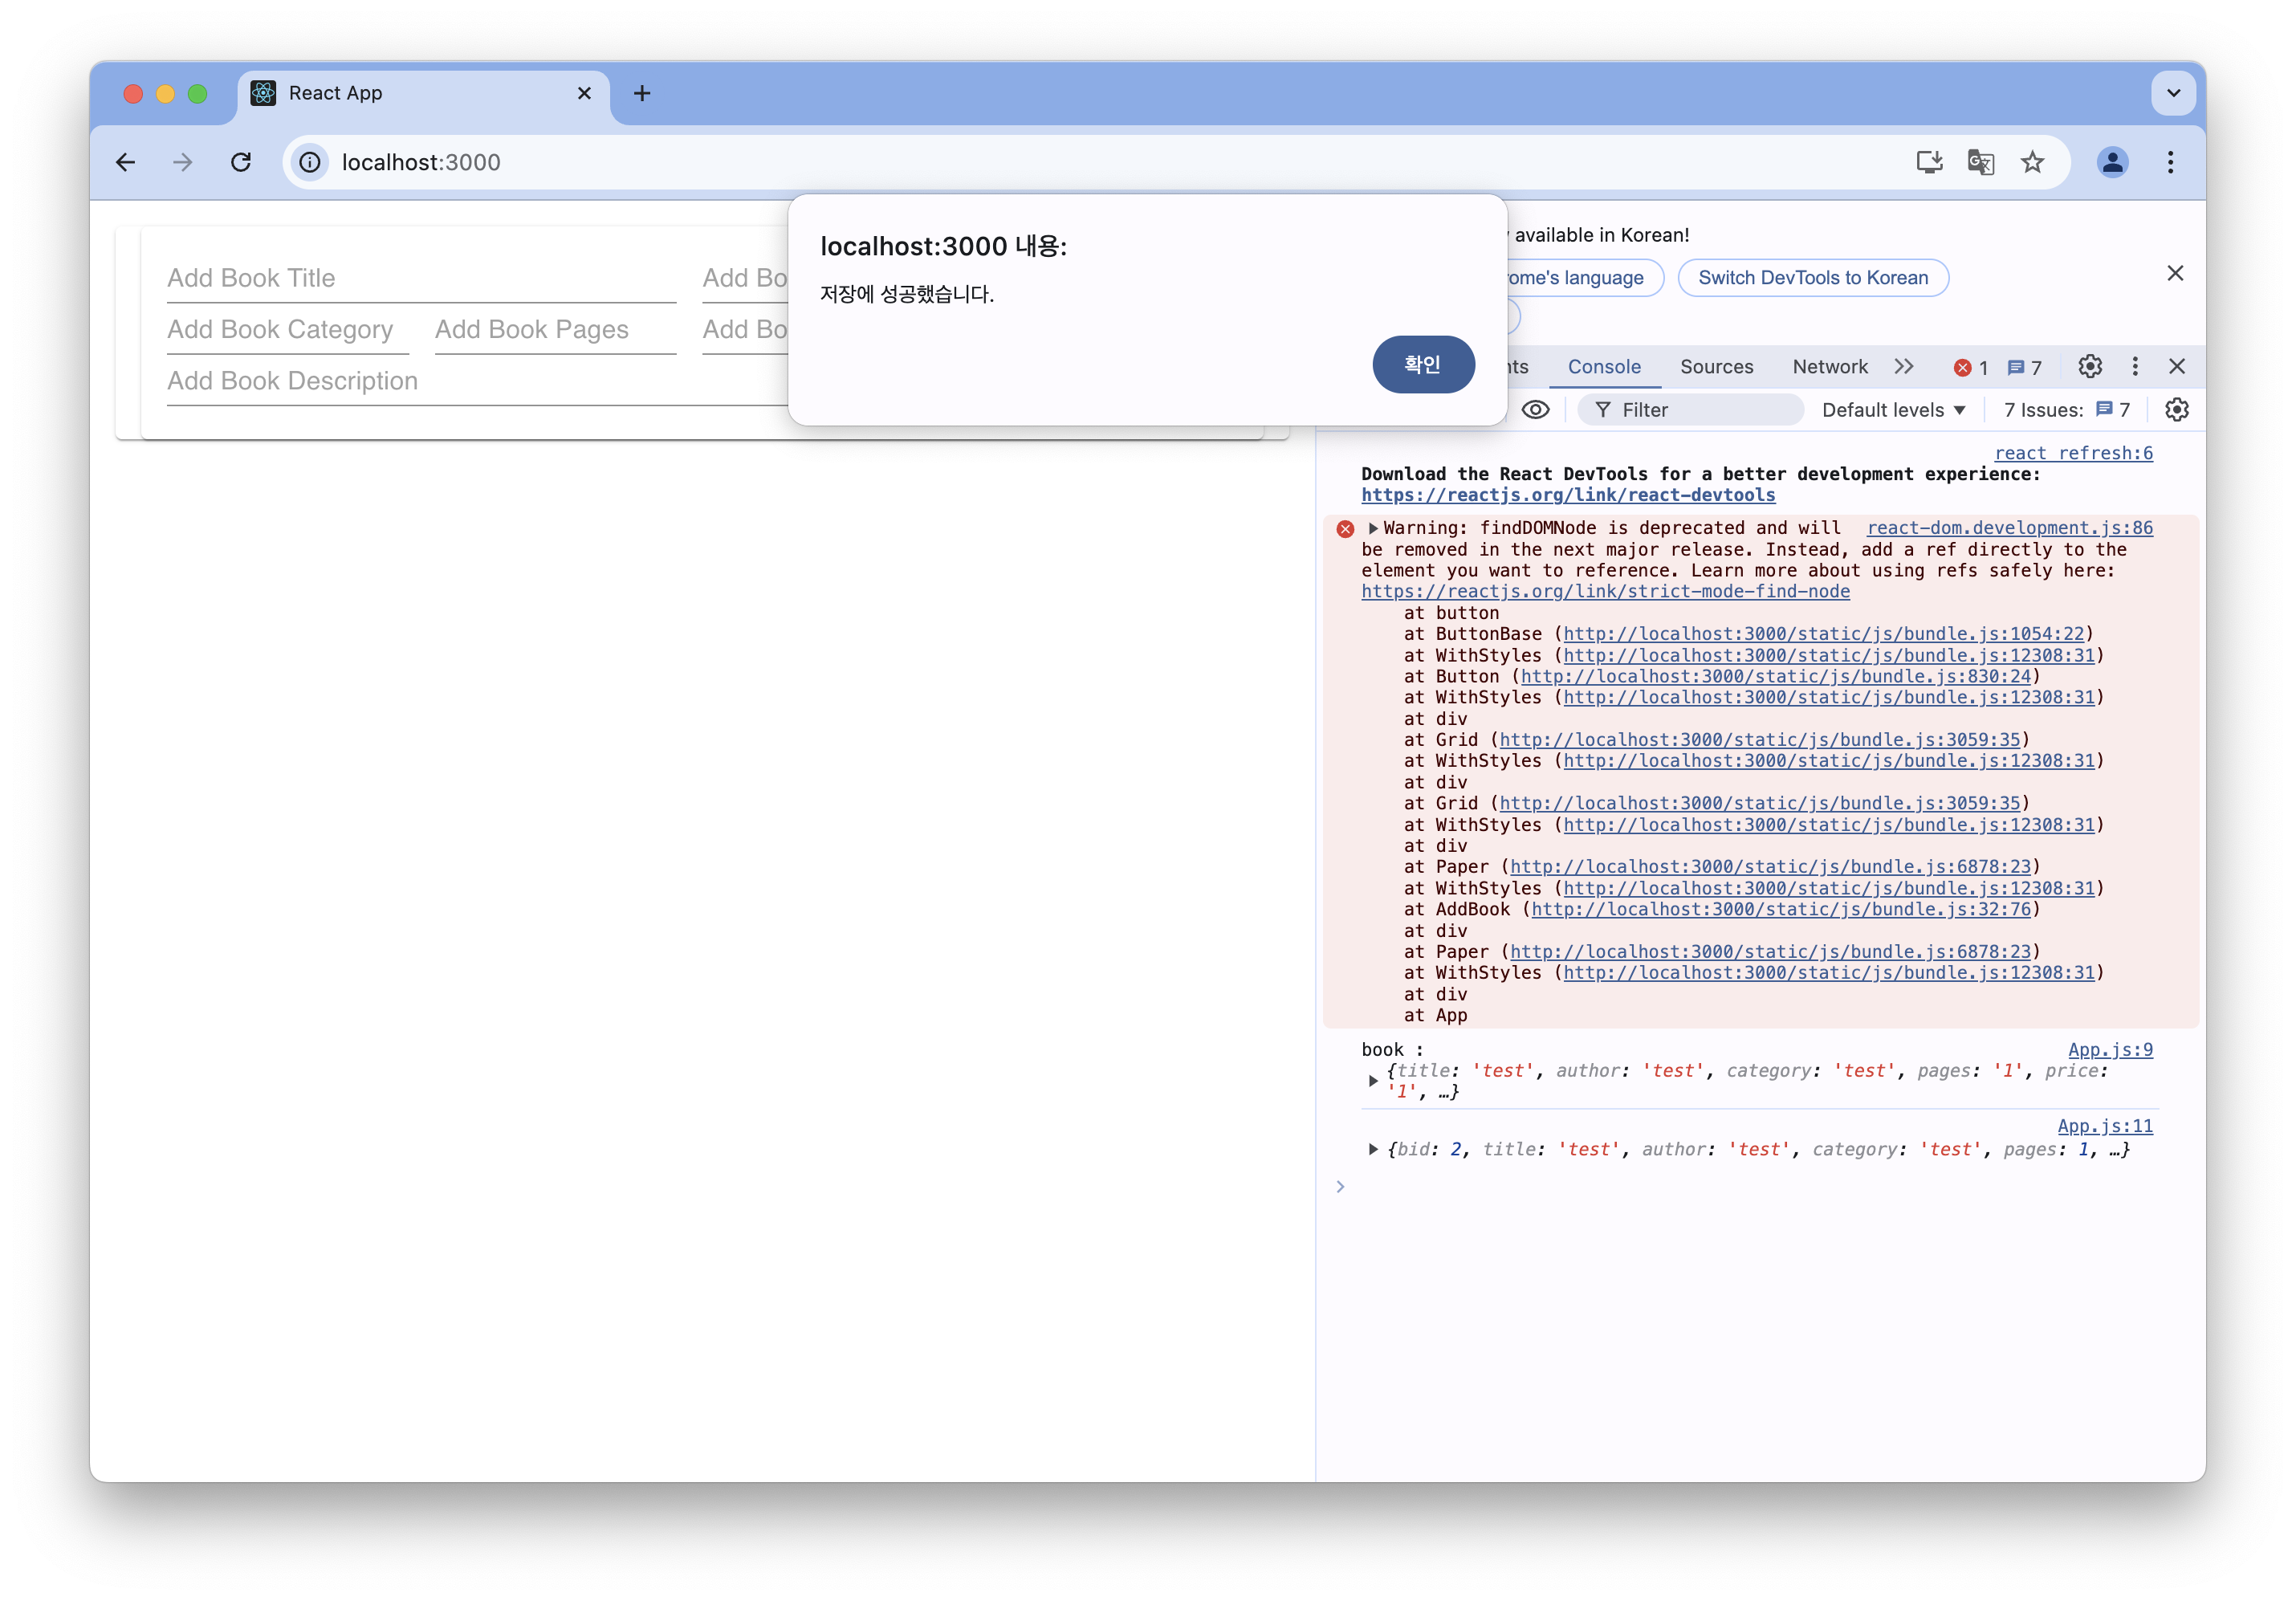The width and height of the screenshot is (2296, 1601).
Task: Switch to the Sources tab
Action: pyautogui.click(x=1716, y=367)
